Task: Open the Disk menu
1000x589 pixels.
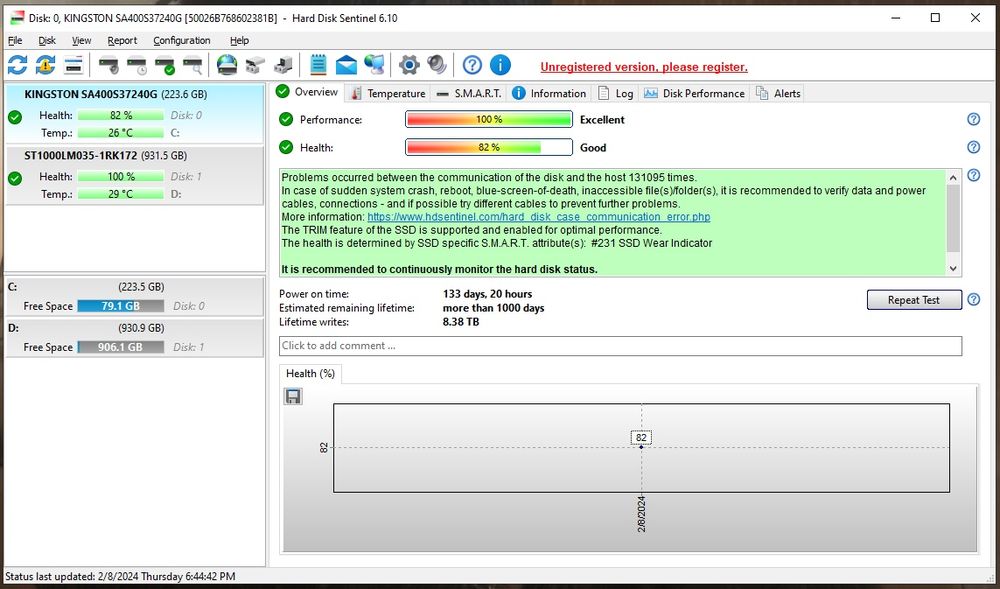Action: click(x=47, y=40)
